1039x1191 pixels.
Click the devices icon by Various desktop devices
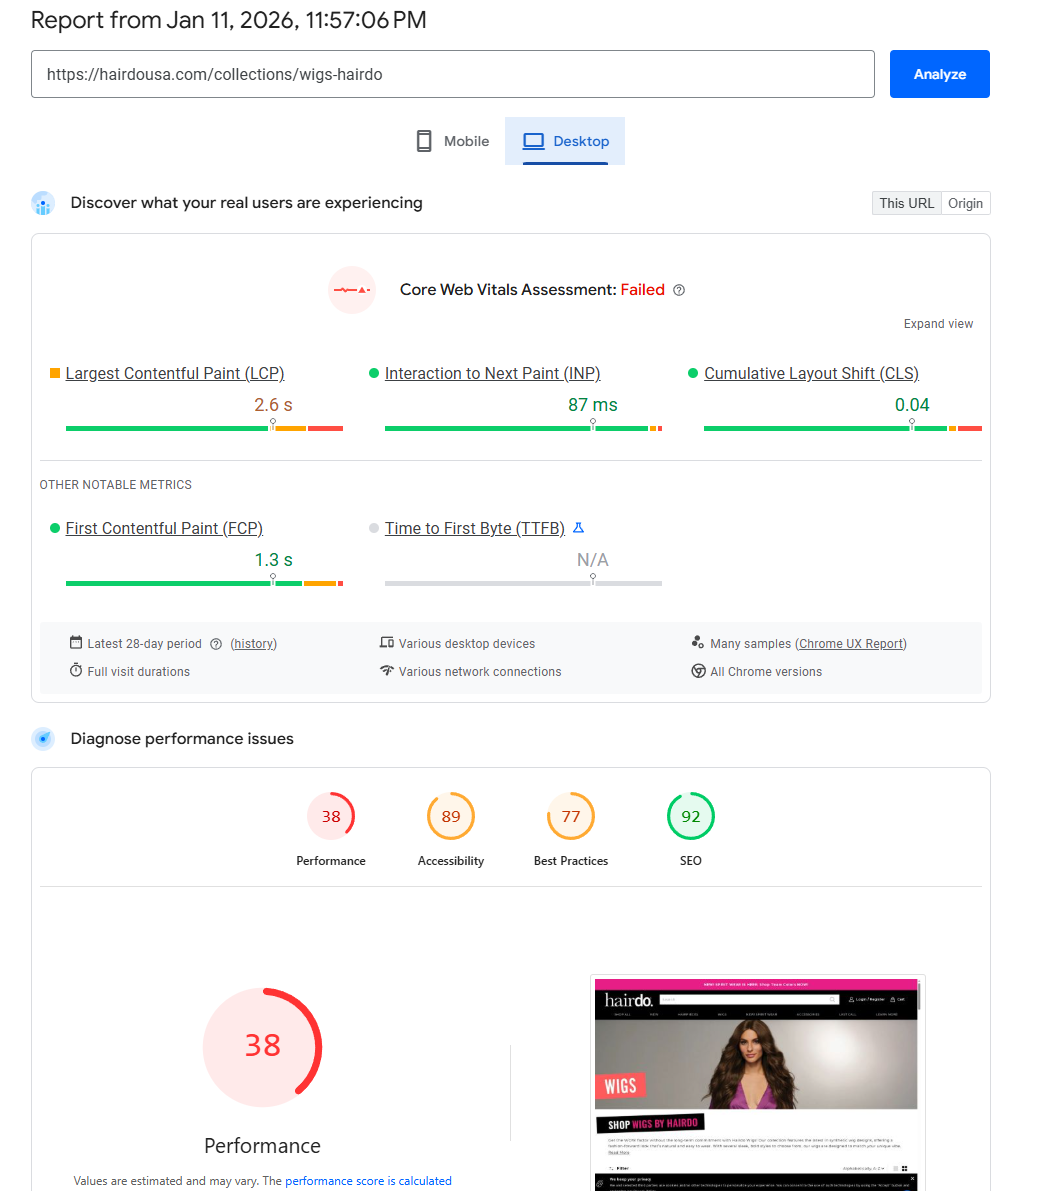click(387, 643)
